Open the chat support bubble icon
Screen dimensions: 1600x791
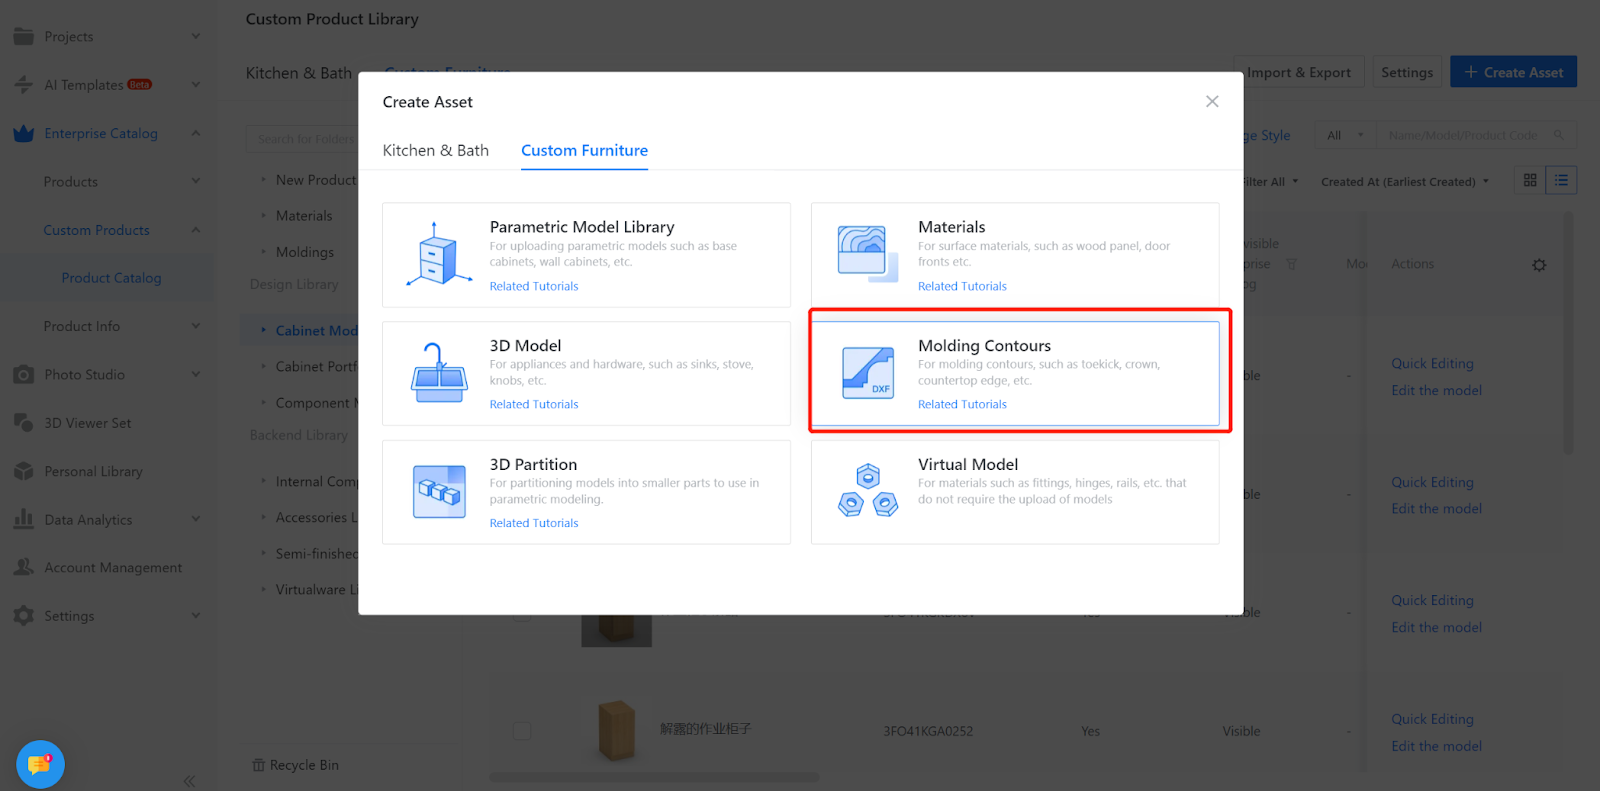click(x=40, y=765)
